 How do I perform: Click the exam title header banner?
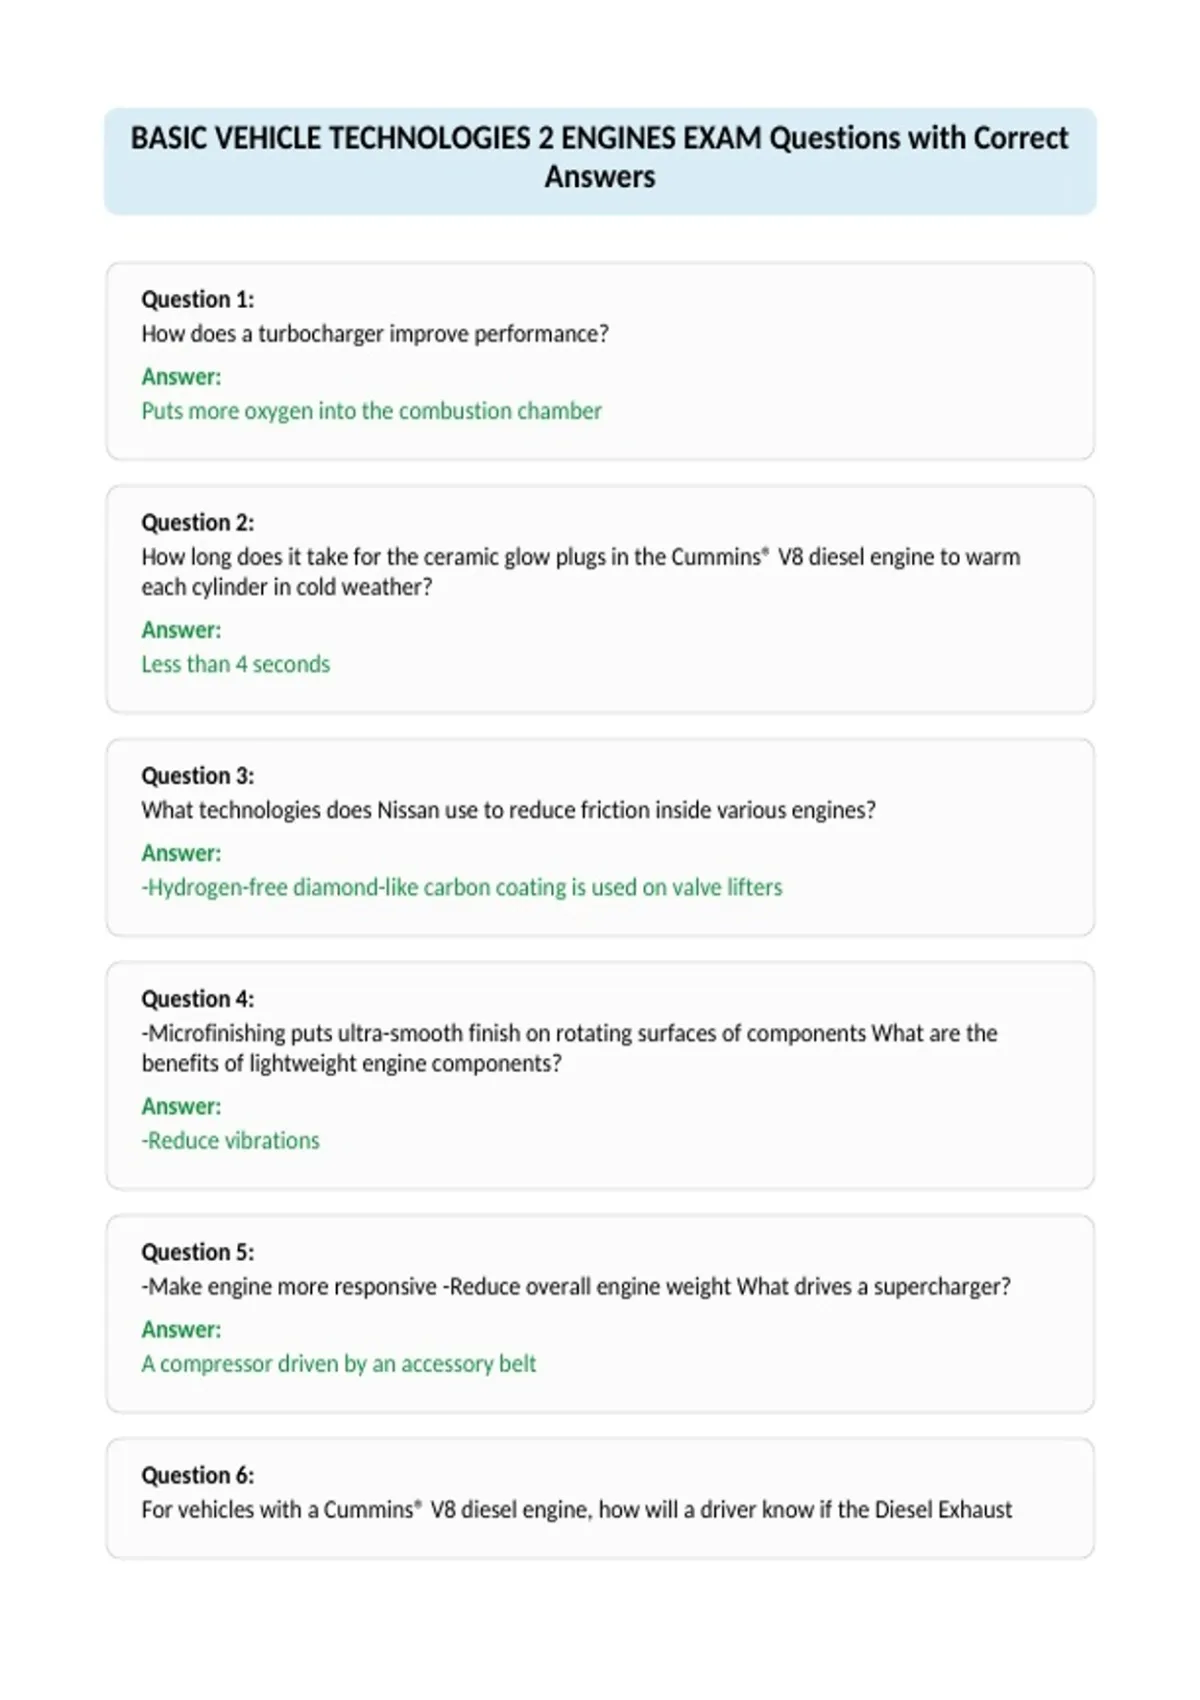(x=600, y=160)
